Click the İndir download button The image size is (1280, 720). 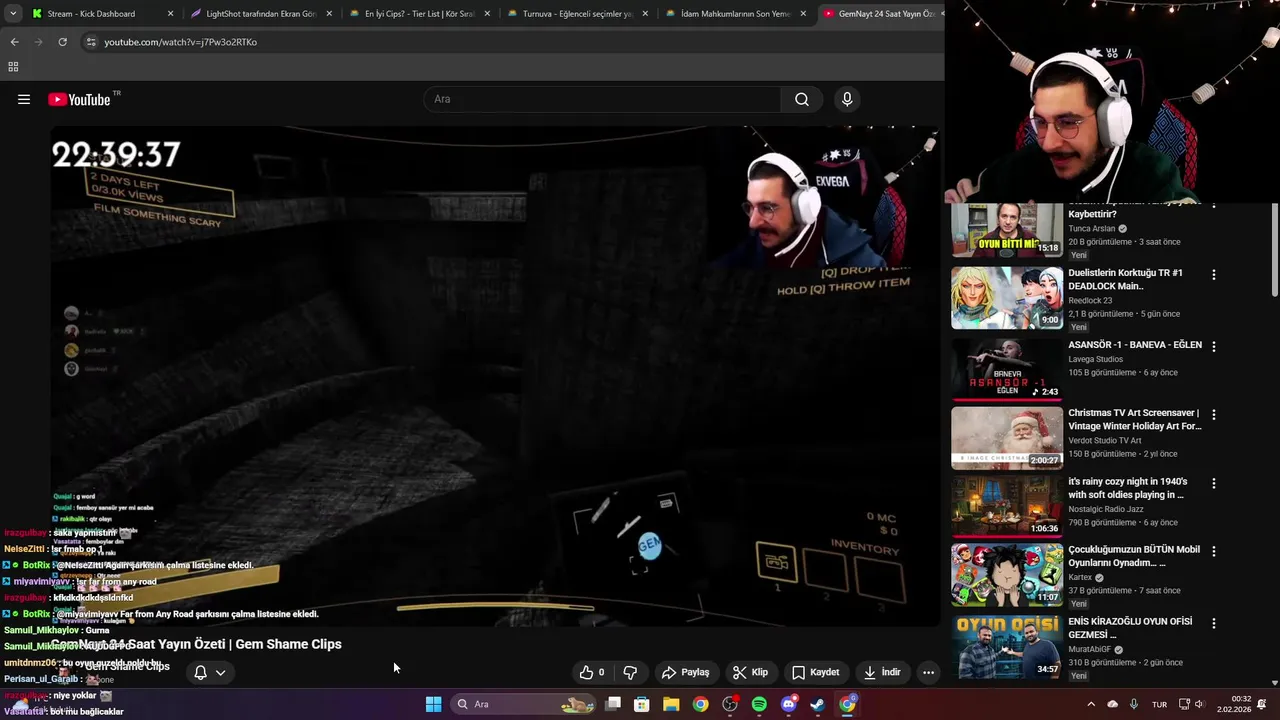pos(883,672)
